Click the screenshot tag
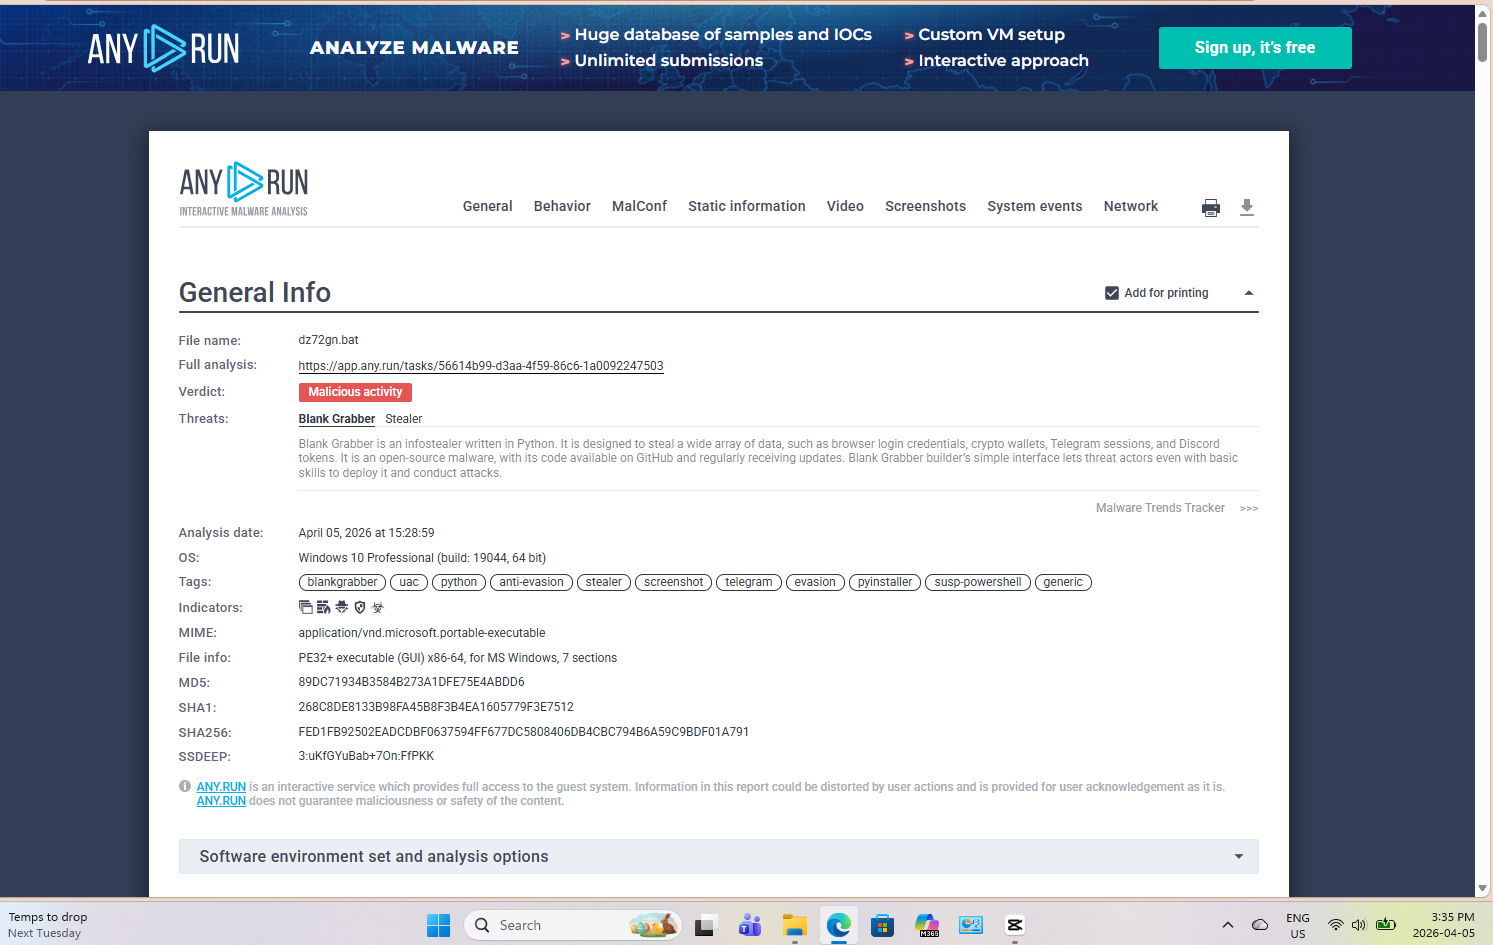This screenshot has width=1493, height=945. (673, 582)
